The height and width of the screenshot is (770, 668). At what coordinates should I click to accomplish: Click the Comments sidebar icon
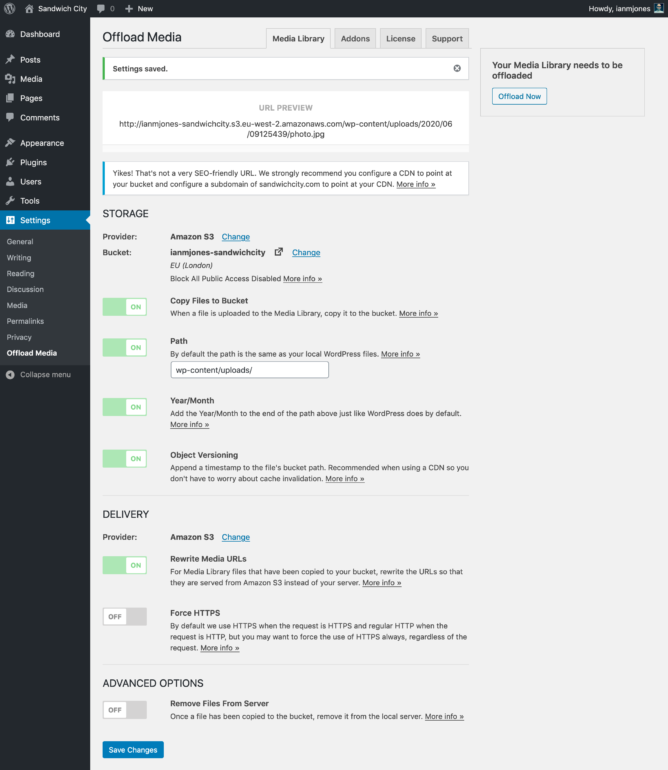(x=10, y=117)
